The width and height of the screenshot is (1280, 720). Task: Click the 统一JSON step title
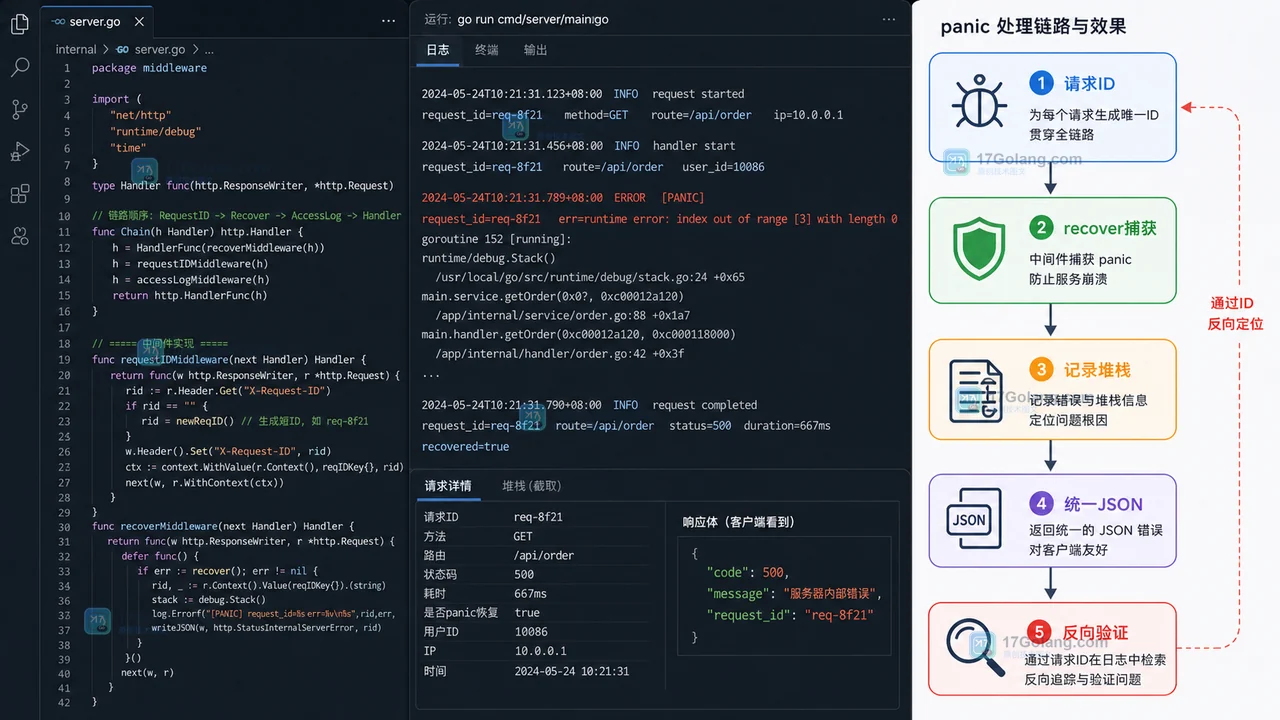(x=1102, y=504)
